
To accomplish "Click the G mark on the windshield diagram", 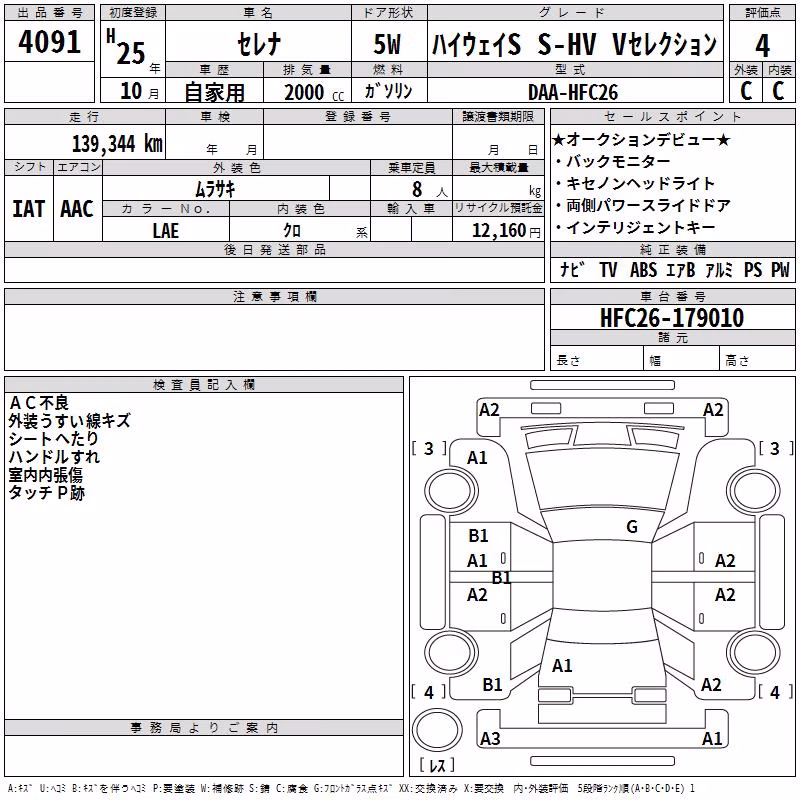I will click(632, 527).
